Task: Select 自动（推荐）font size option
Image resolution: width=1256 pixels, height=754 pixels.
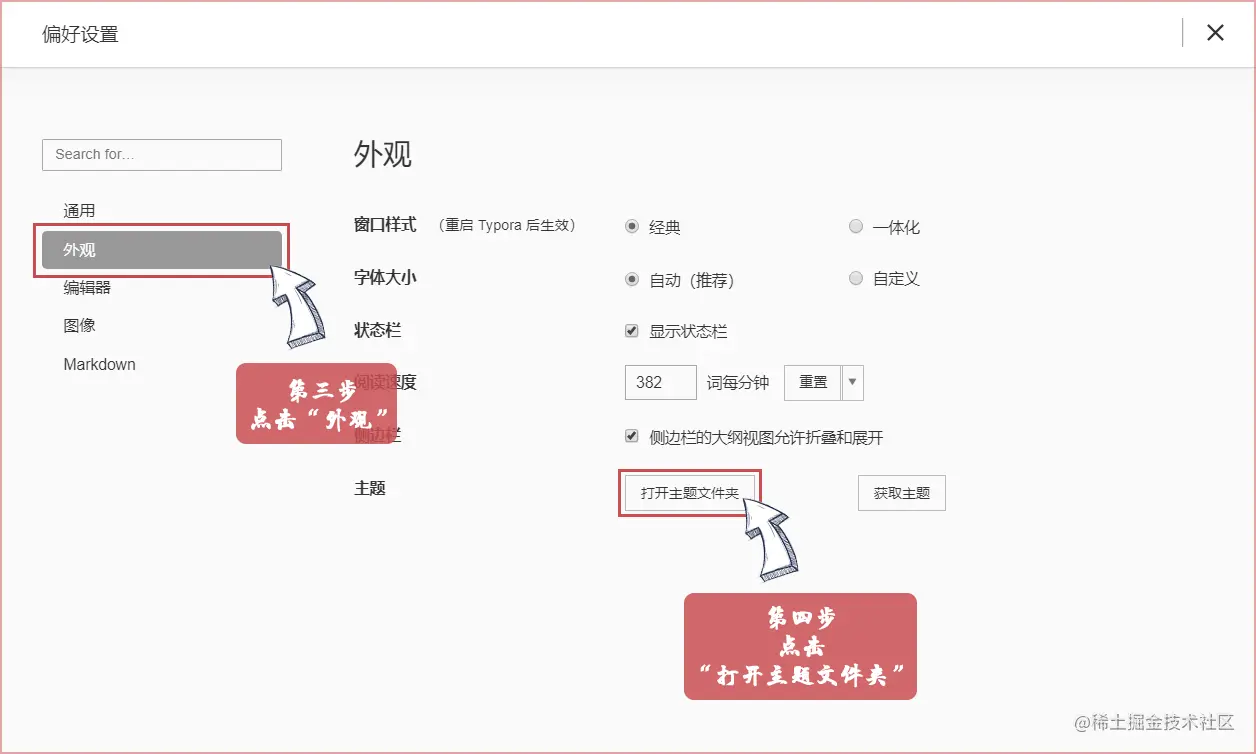Action: click(632, 279)
